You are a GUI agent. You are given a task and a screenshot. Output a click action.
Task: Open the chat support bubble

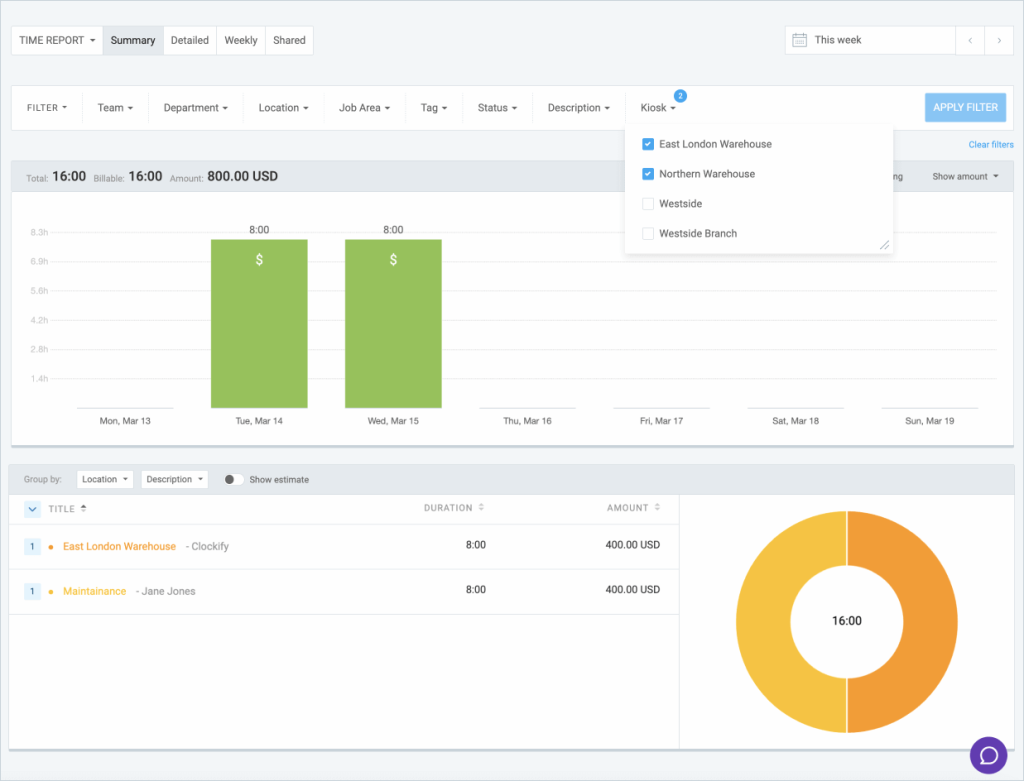[988, 755]
